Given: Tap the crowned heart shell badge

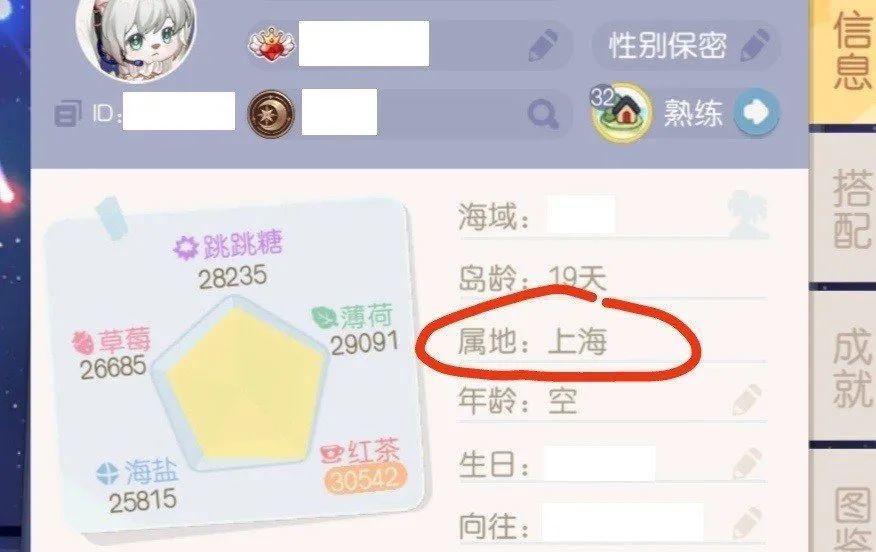Looking at the screenshot, I should coord(272,45).
